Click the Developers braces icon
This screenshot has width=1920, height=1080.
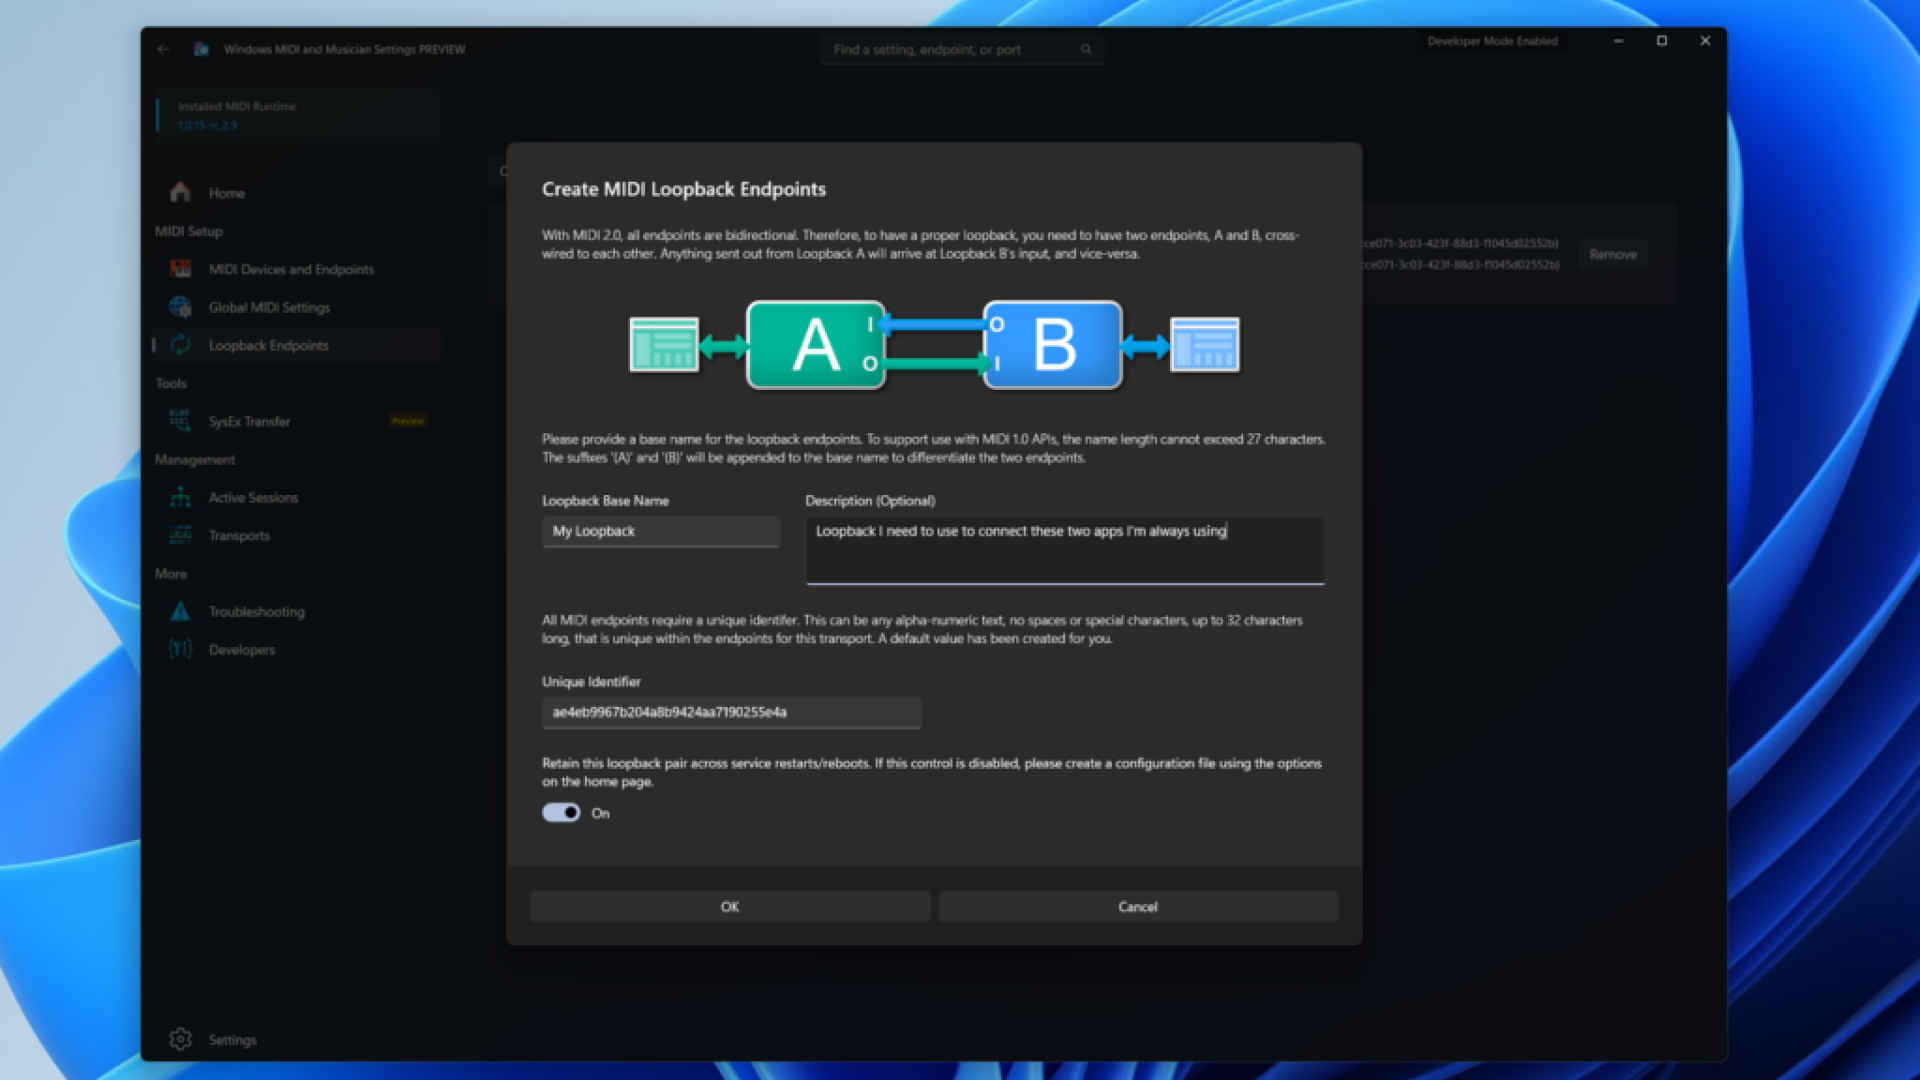180,649
